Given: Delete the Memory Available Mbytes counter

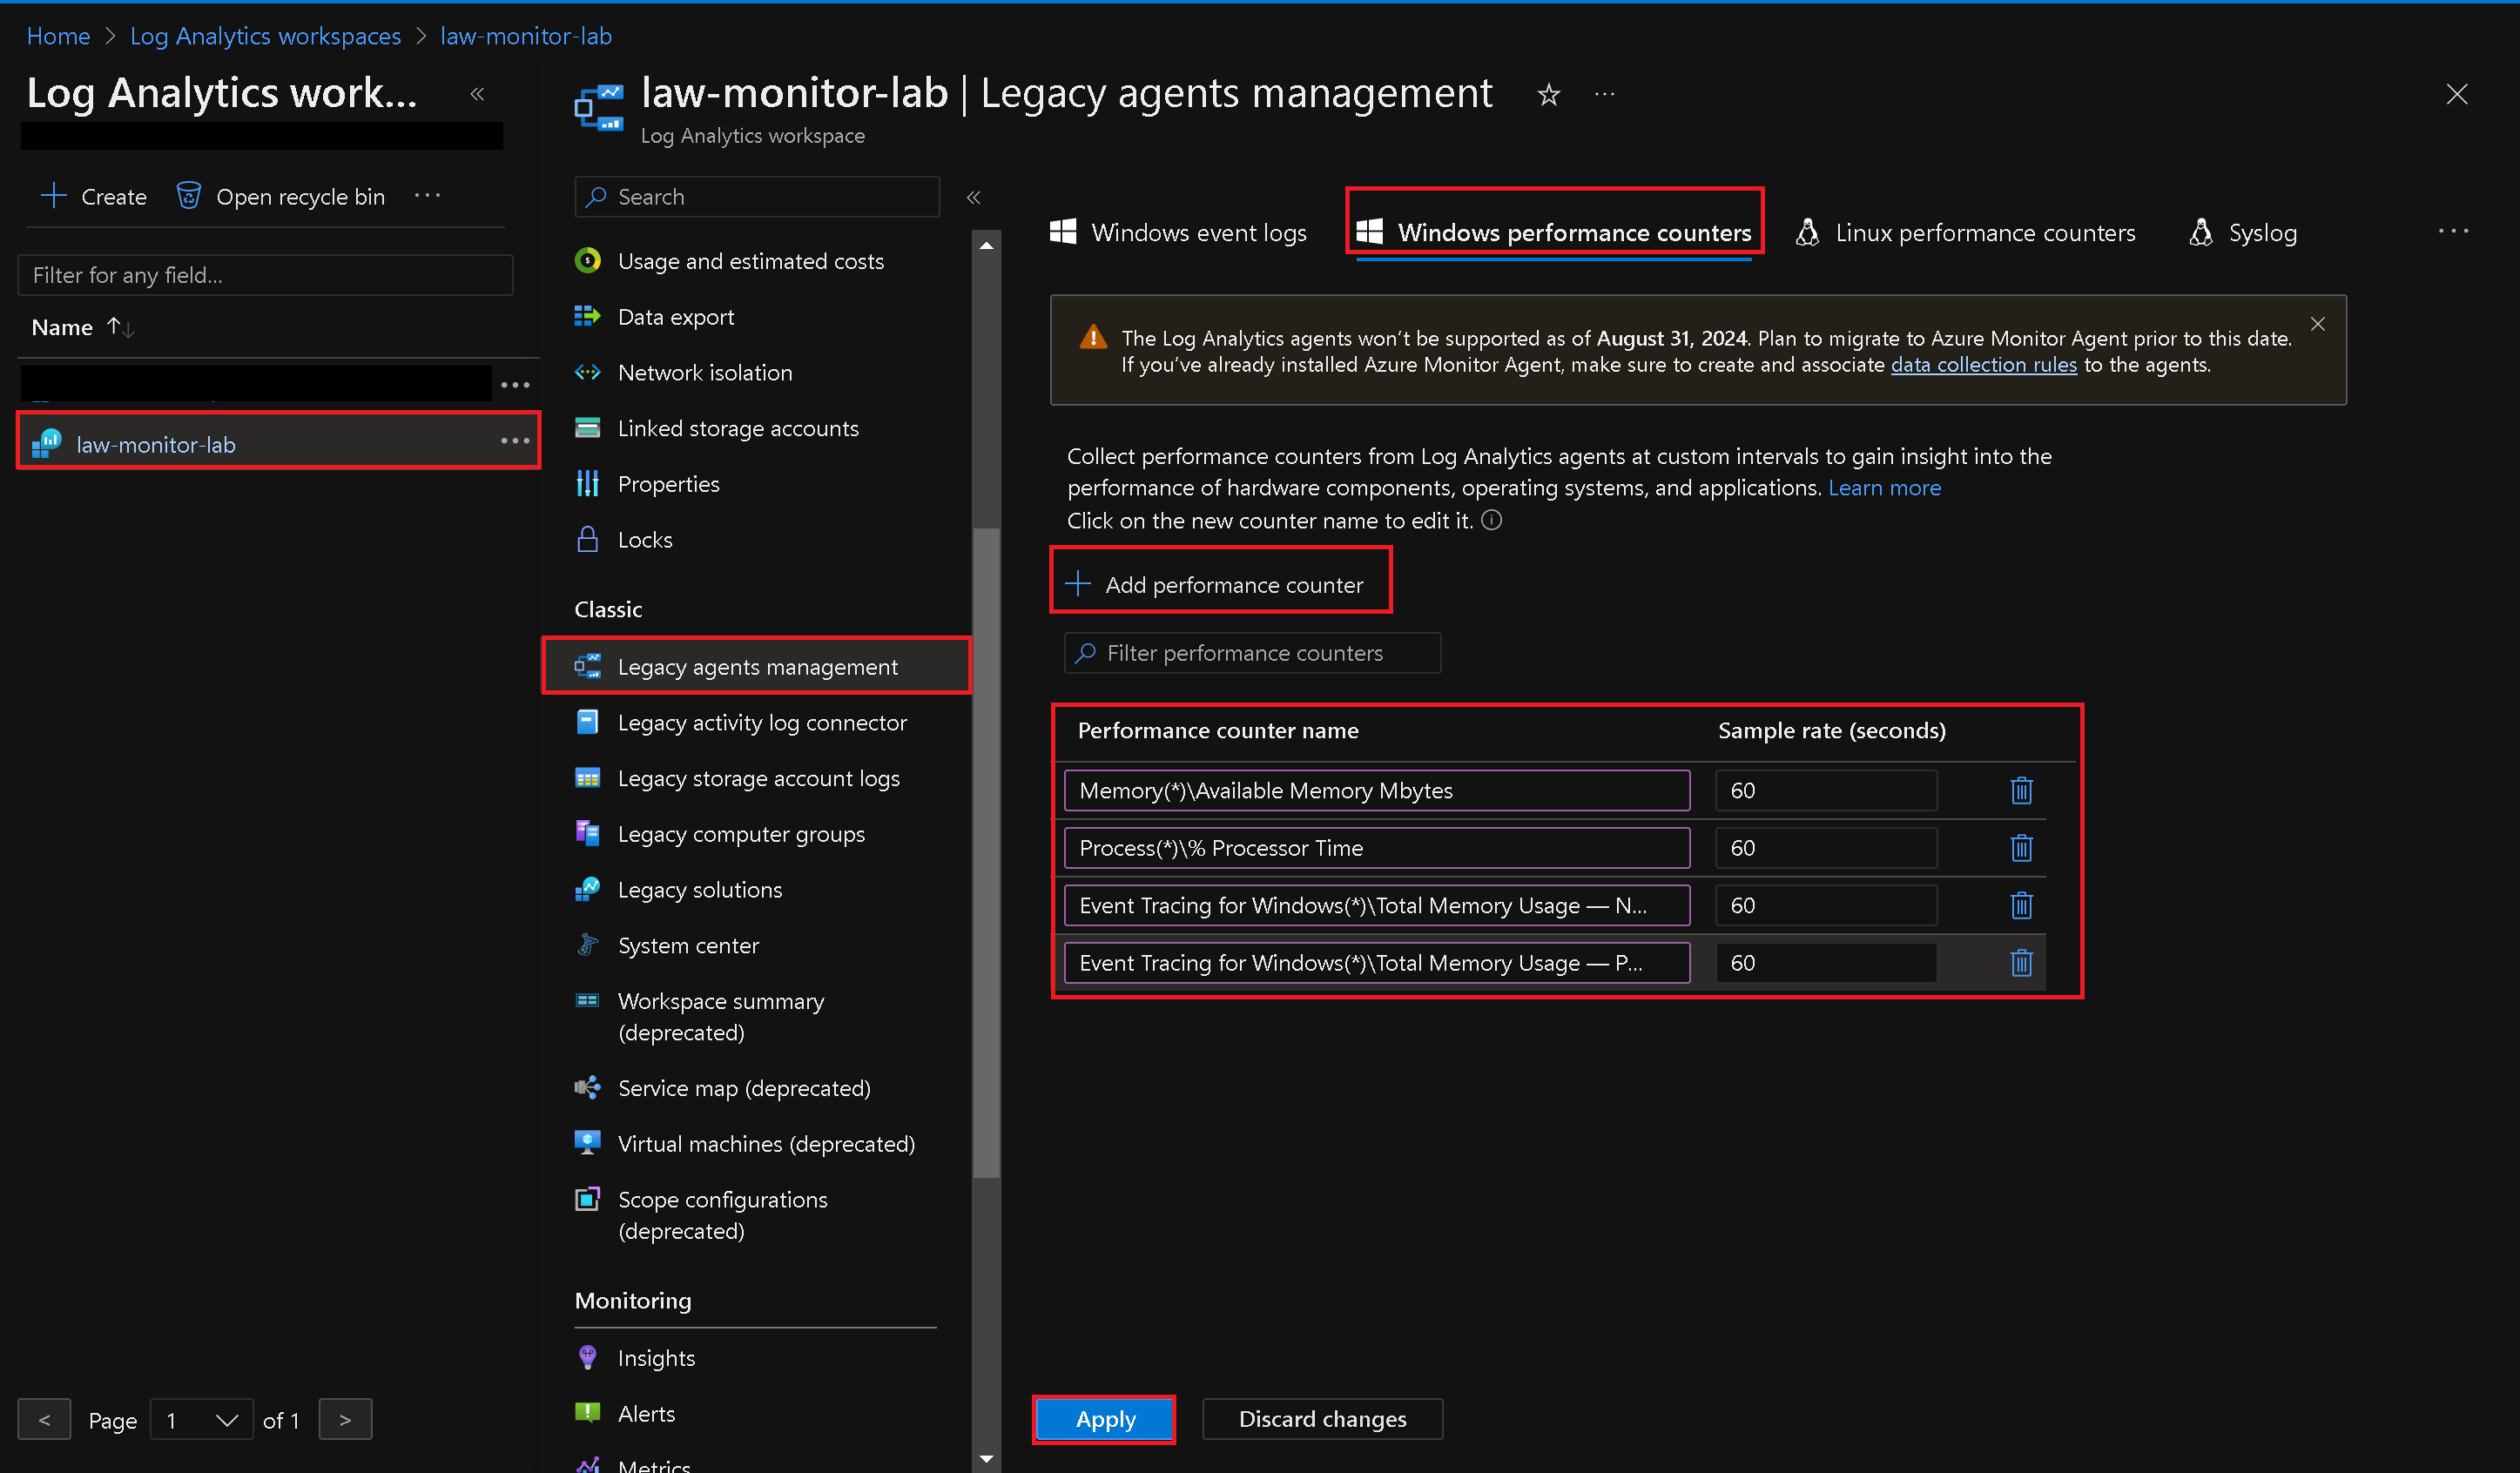Looking at the screenshot, I should (2021, 790).
